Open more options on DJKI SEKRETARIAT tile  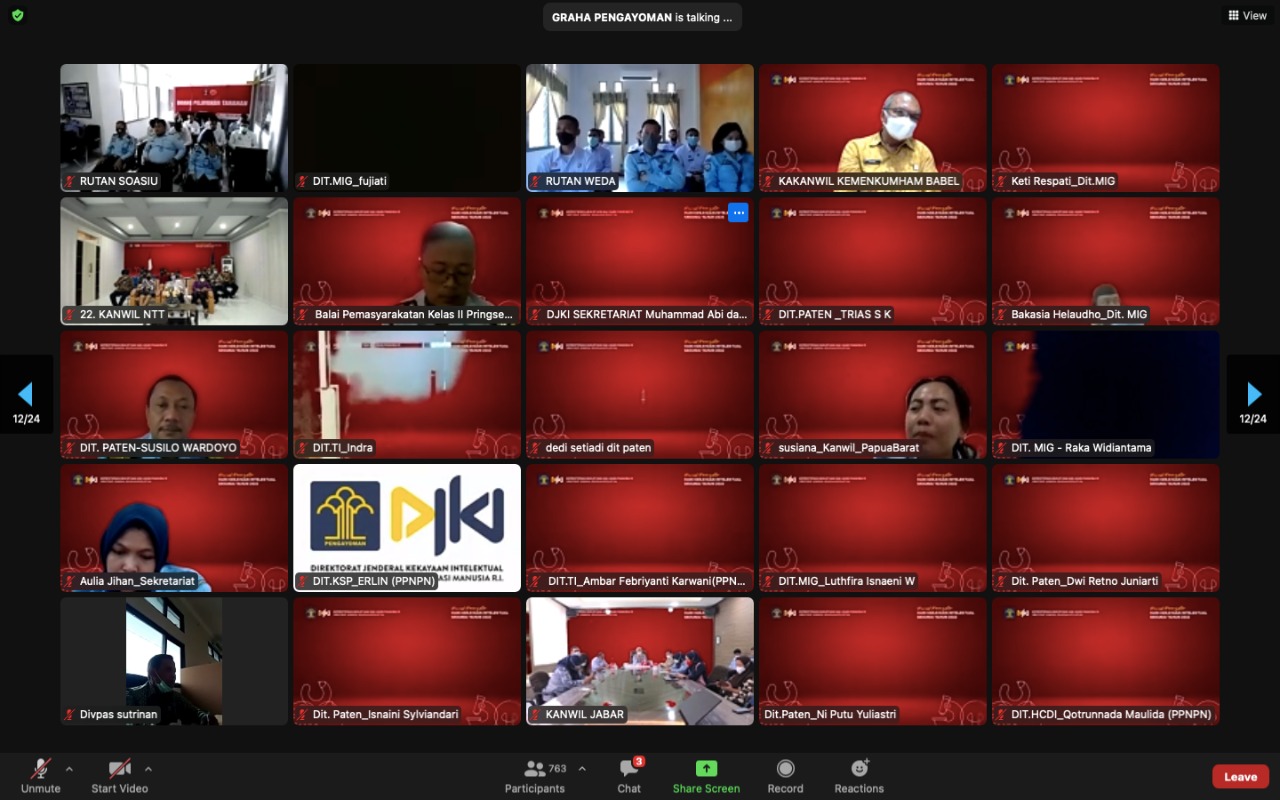click(738, 212)
